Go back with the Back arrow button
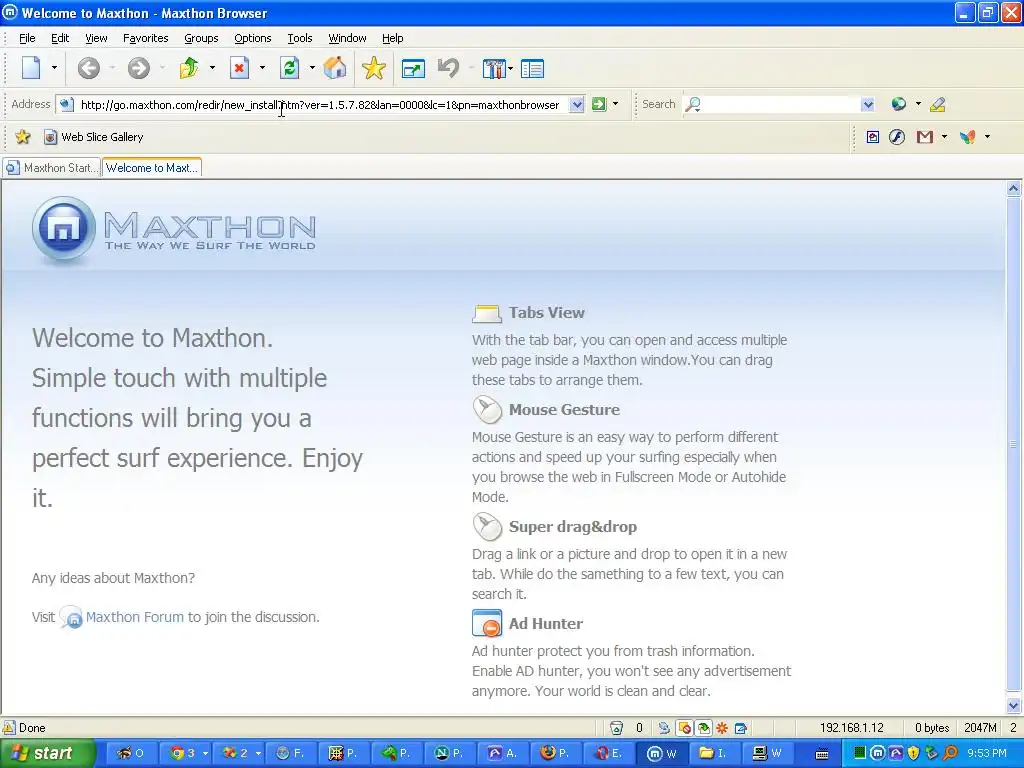 coord(88,68)
